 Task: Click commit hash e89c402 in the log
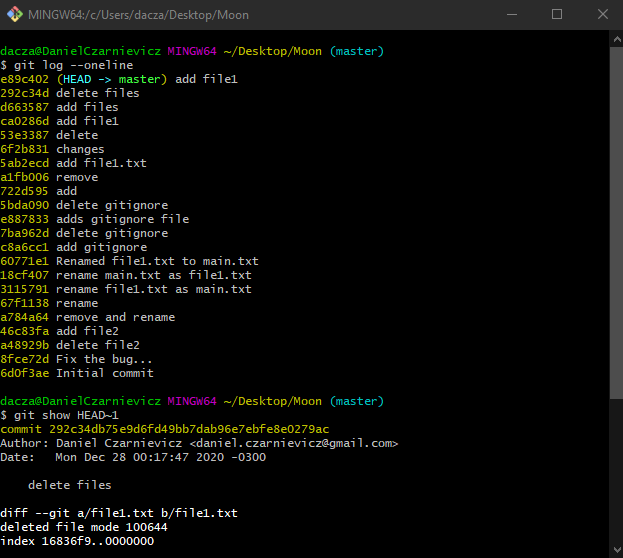pos(25,79)
